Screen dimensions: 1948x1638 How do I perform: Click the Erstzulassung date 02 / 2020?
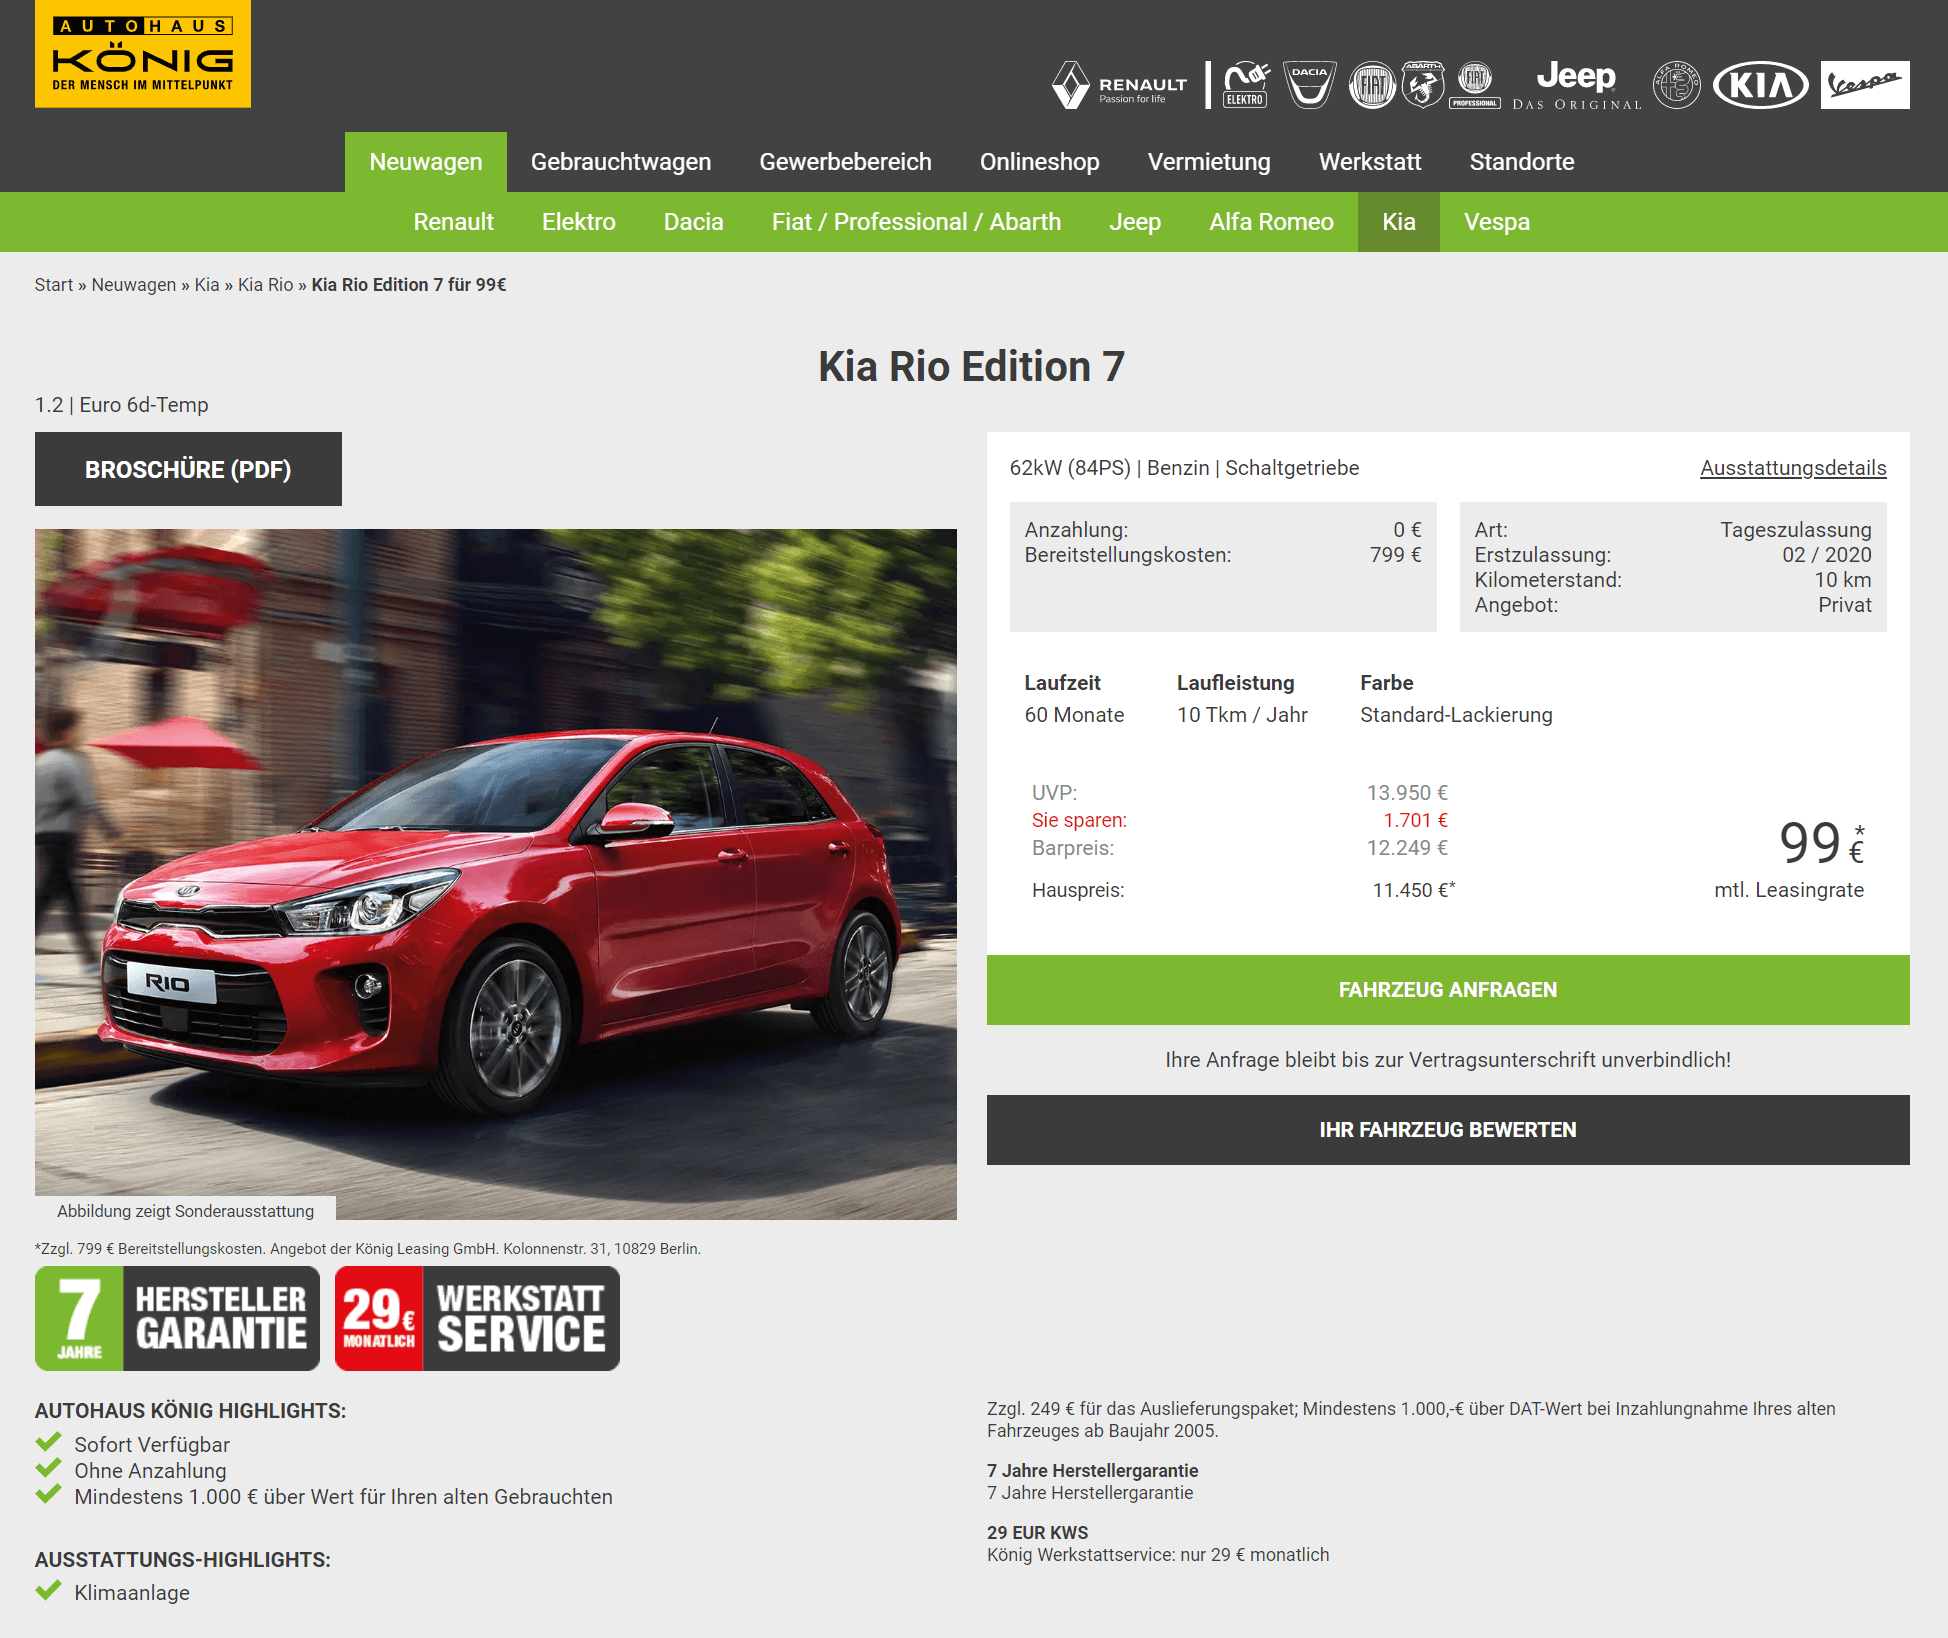[1826, 555]
